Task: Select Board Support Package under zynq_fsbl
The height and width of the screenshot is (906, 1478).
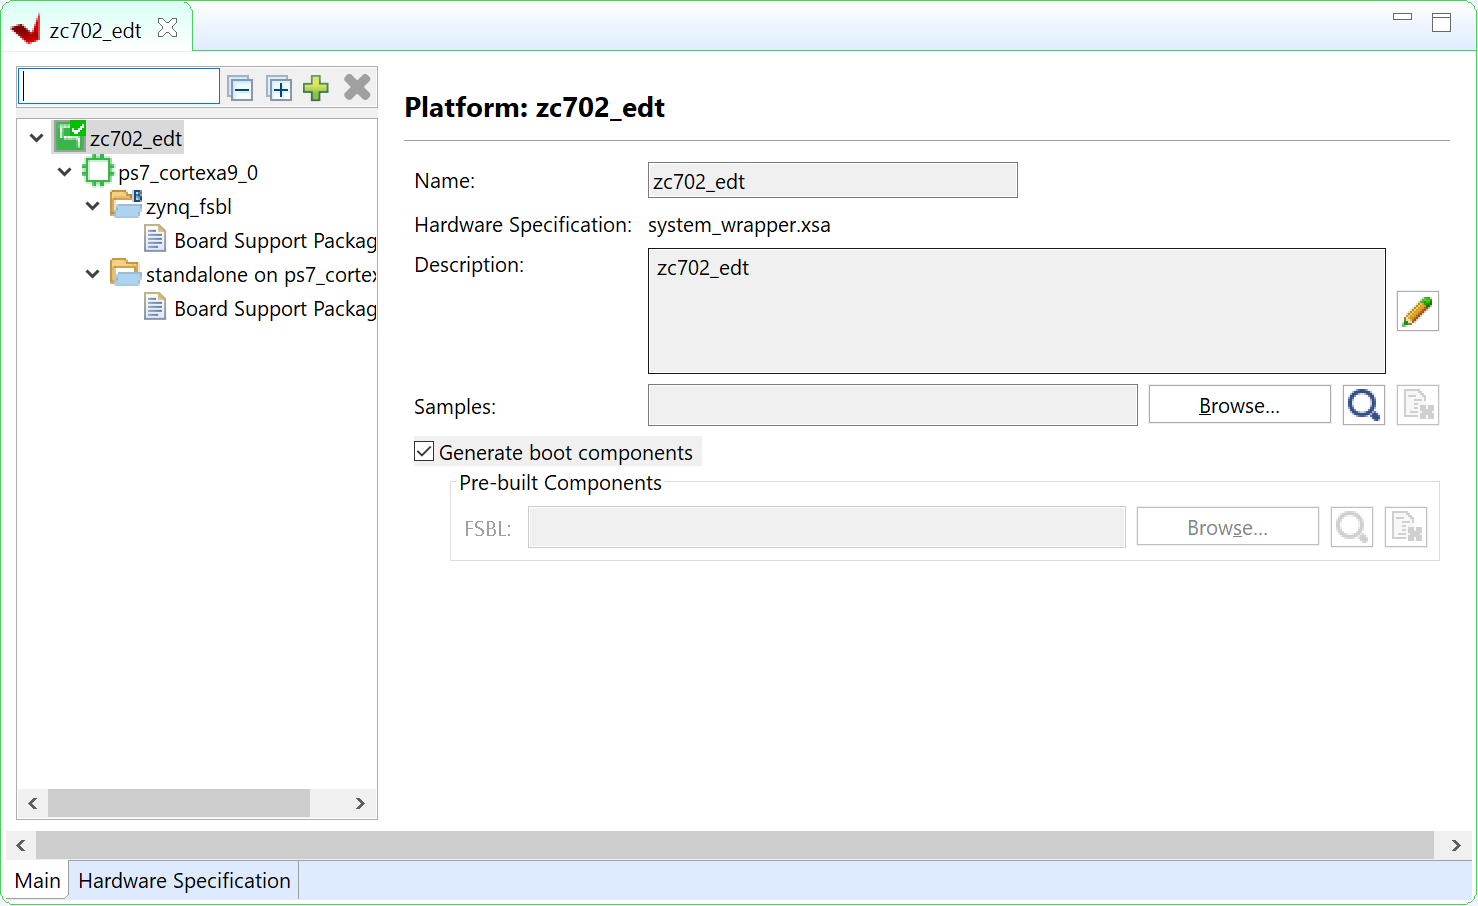Action: coord(275,241)
